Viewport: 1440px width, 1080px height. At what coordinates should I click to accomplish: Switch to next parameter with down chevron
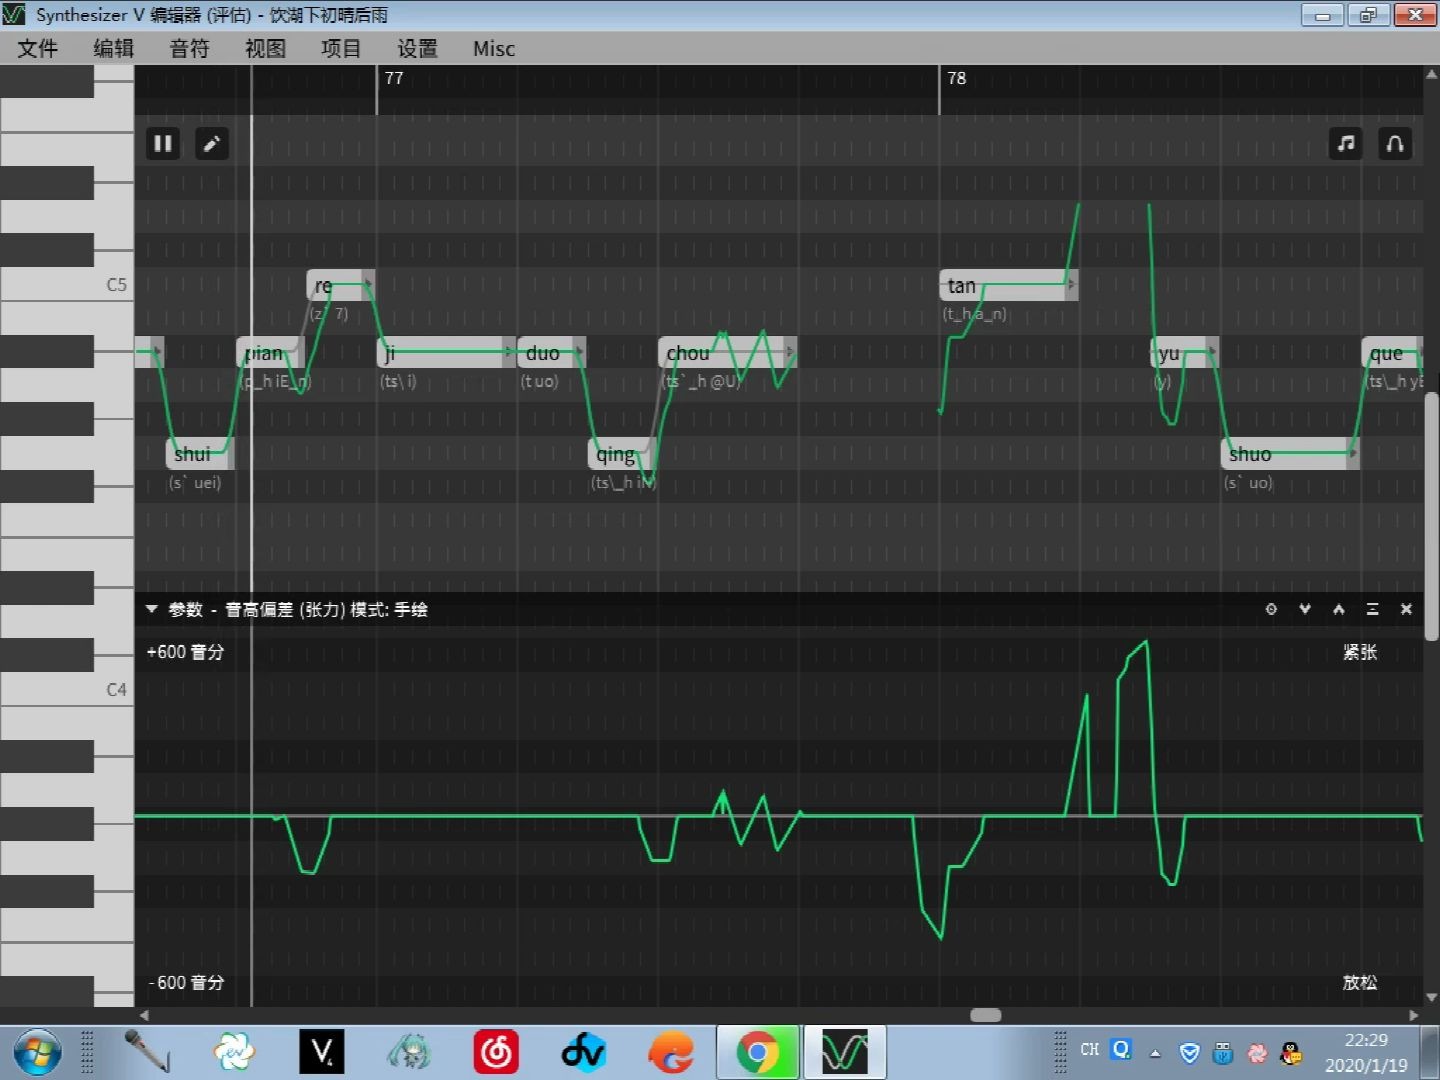[x=1305, y=609]
